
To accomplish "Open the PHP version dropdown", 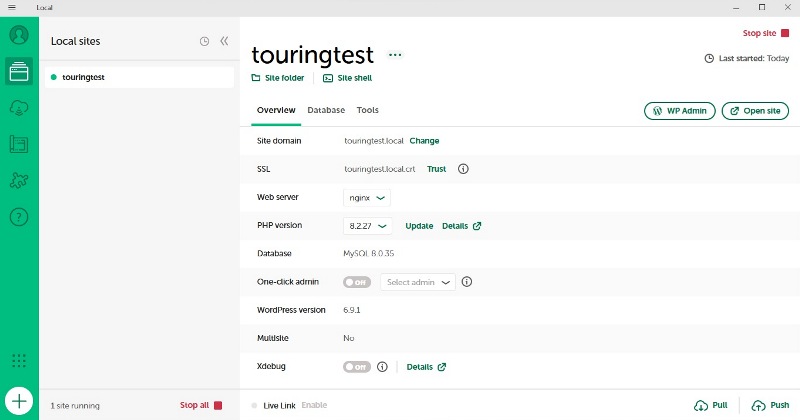I will (367, 226).
